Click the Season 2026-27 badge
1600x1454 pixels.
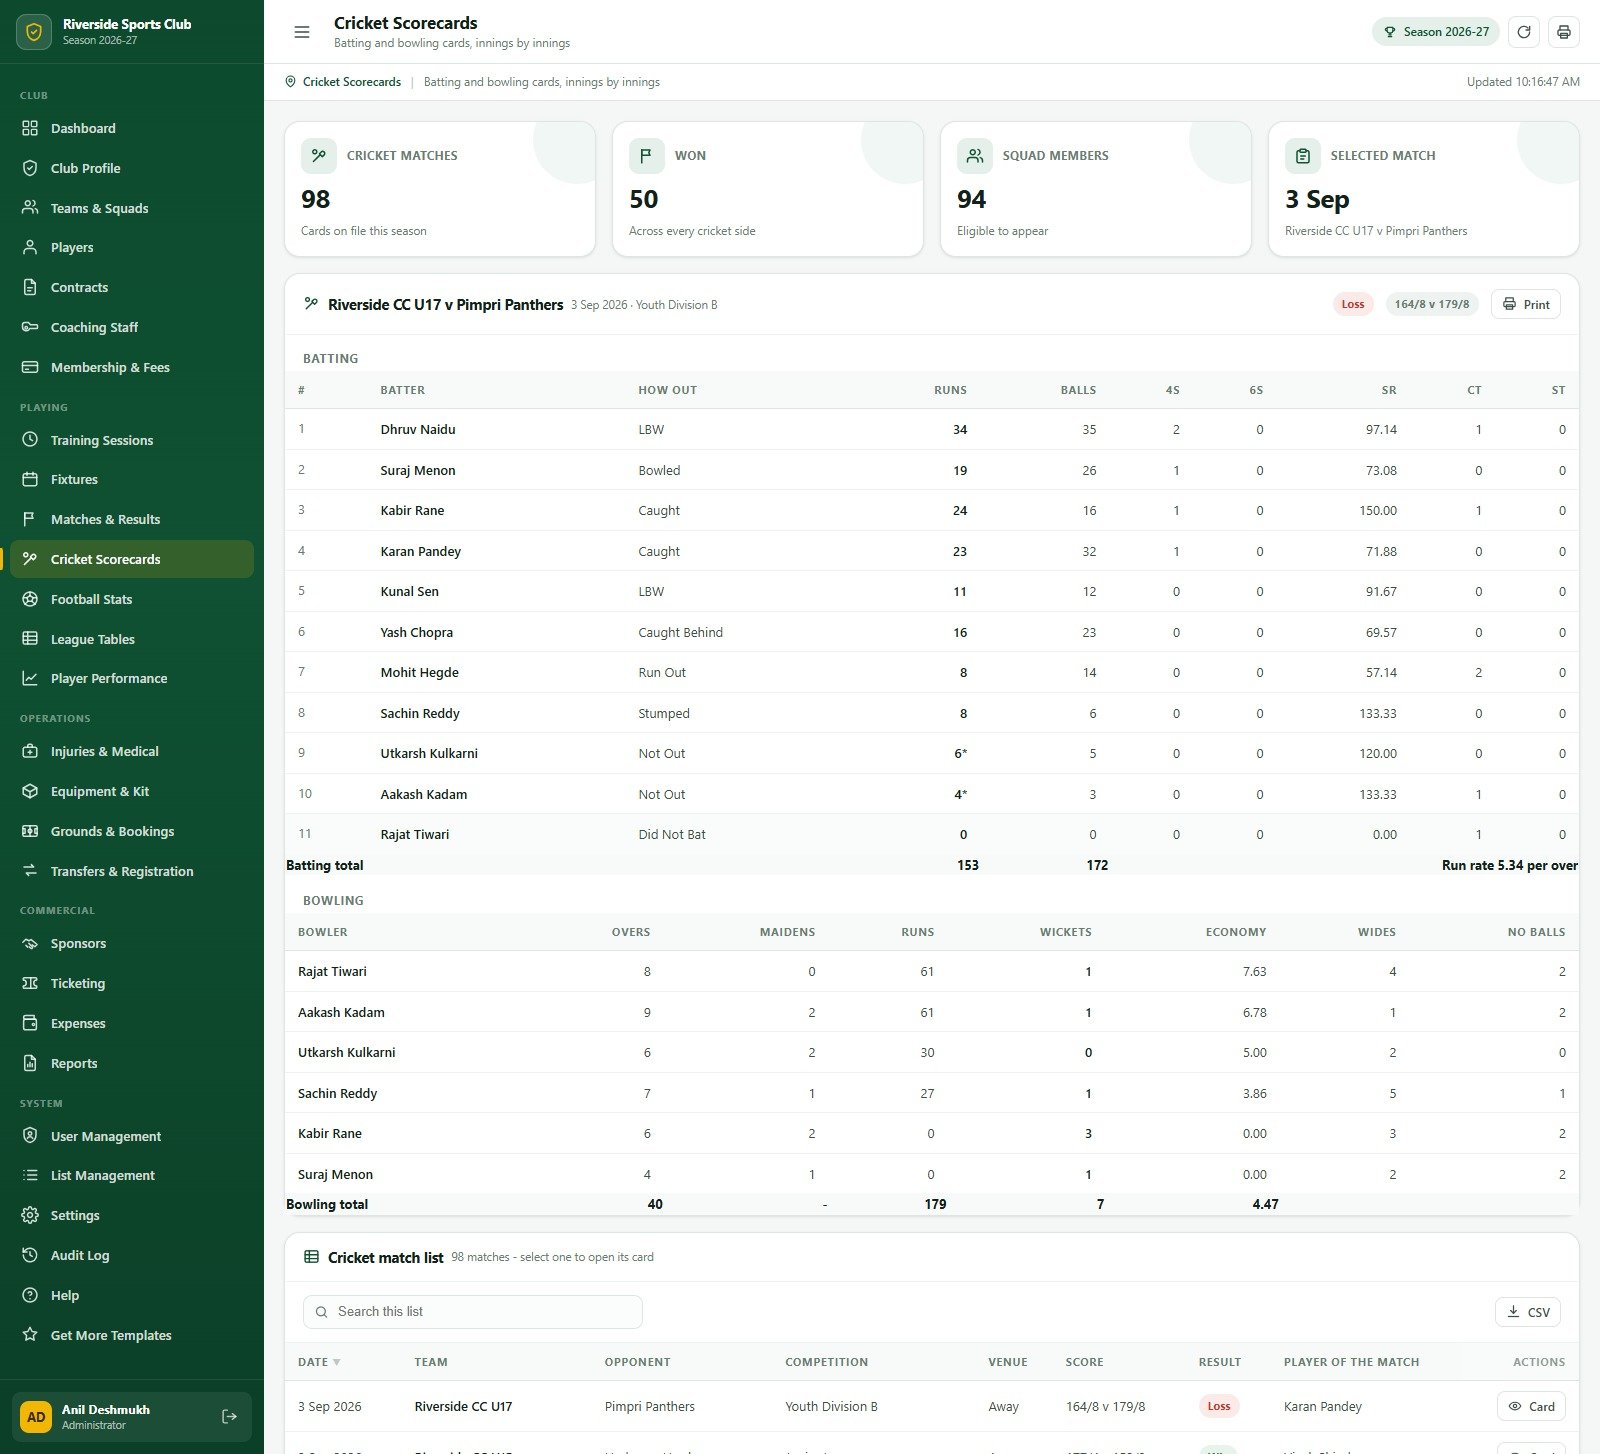click(1436, 32)
